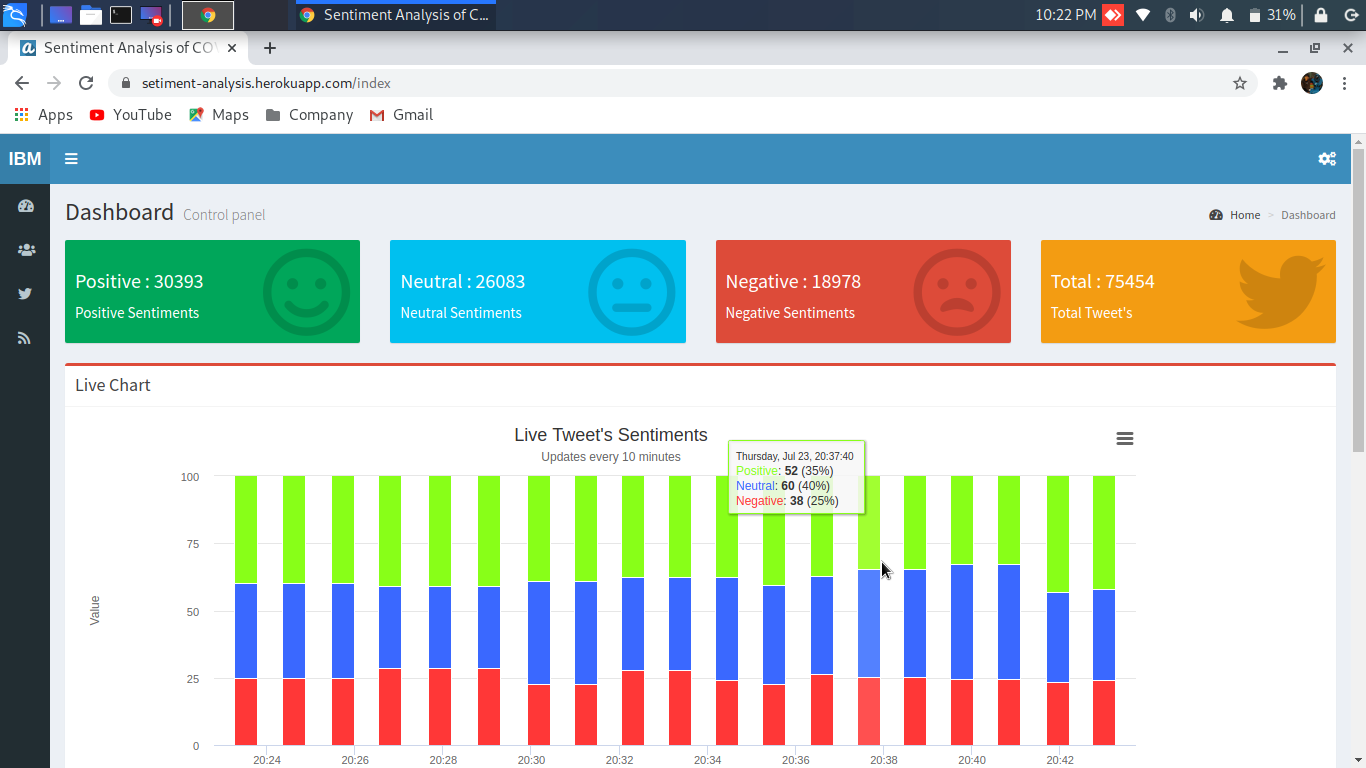This screenshot has width=1366, height=768.
Task: Click the neutral face icon
Action: (632, 292)
